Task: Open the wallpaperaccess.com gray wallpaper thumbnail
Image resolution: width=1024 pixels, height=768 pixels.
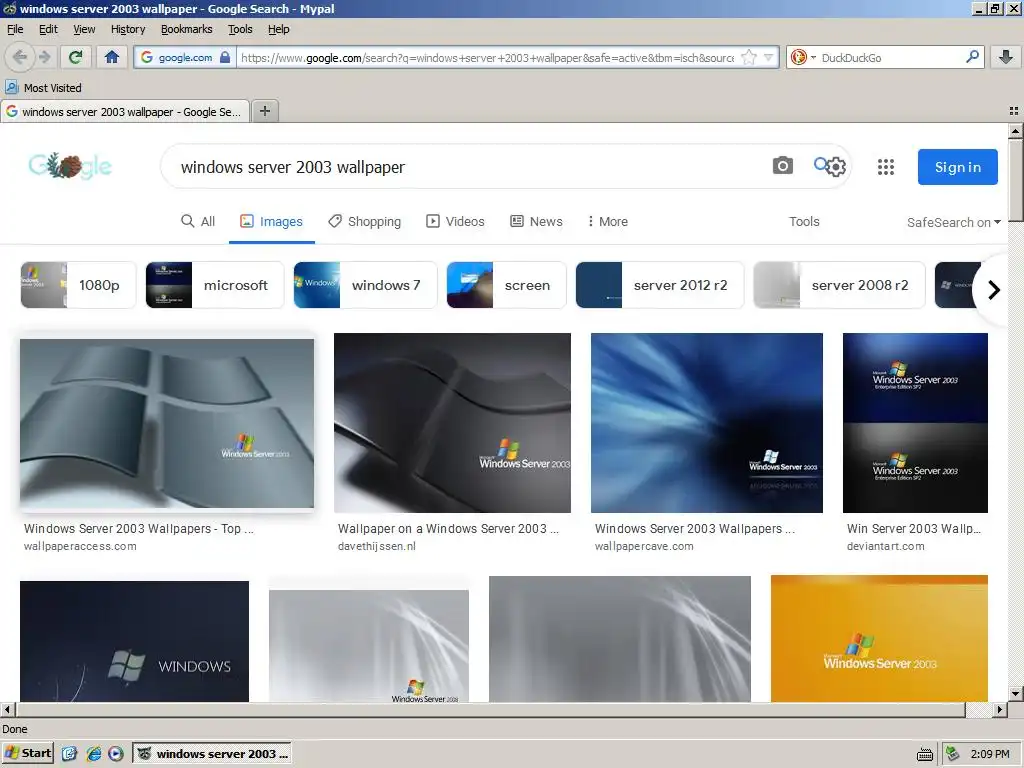Action: [x=167, y=423]
